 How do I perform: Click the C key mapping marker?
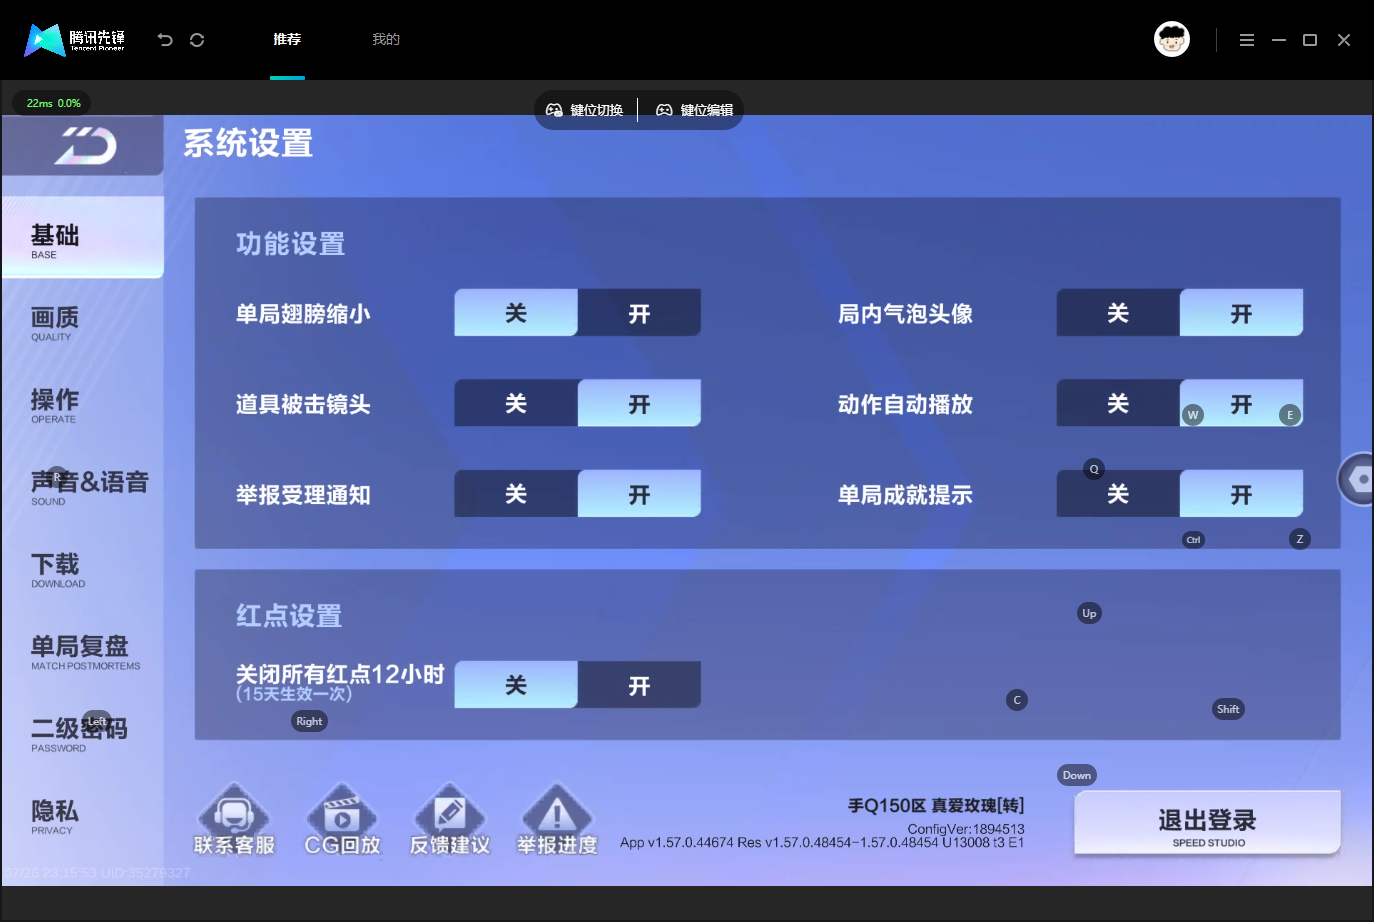1017,700
